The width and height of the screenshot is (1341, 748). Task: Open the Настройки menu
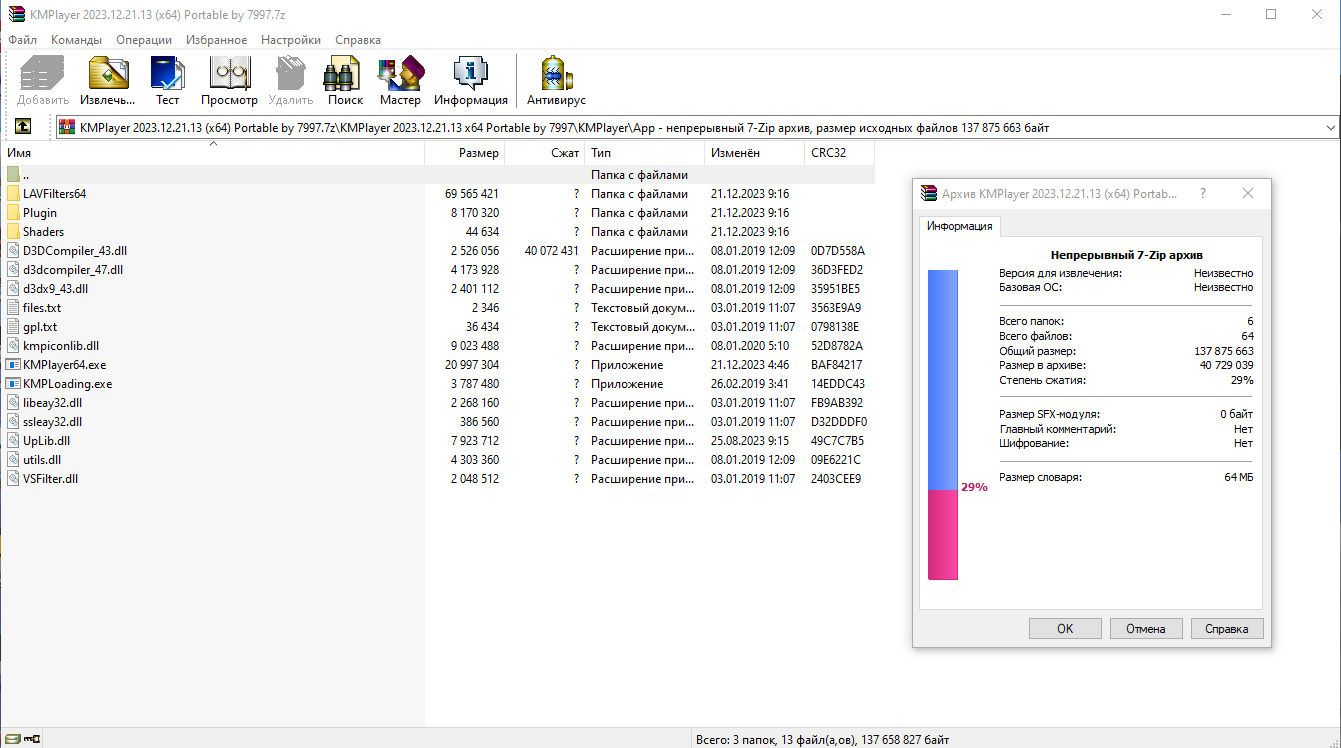coord(291,40)
